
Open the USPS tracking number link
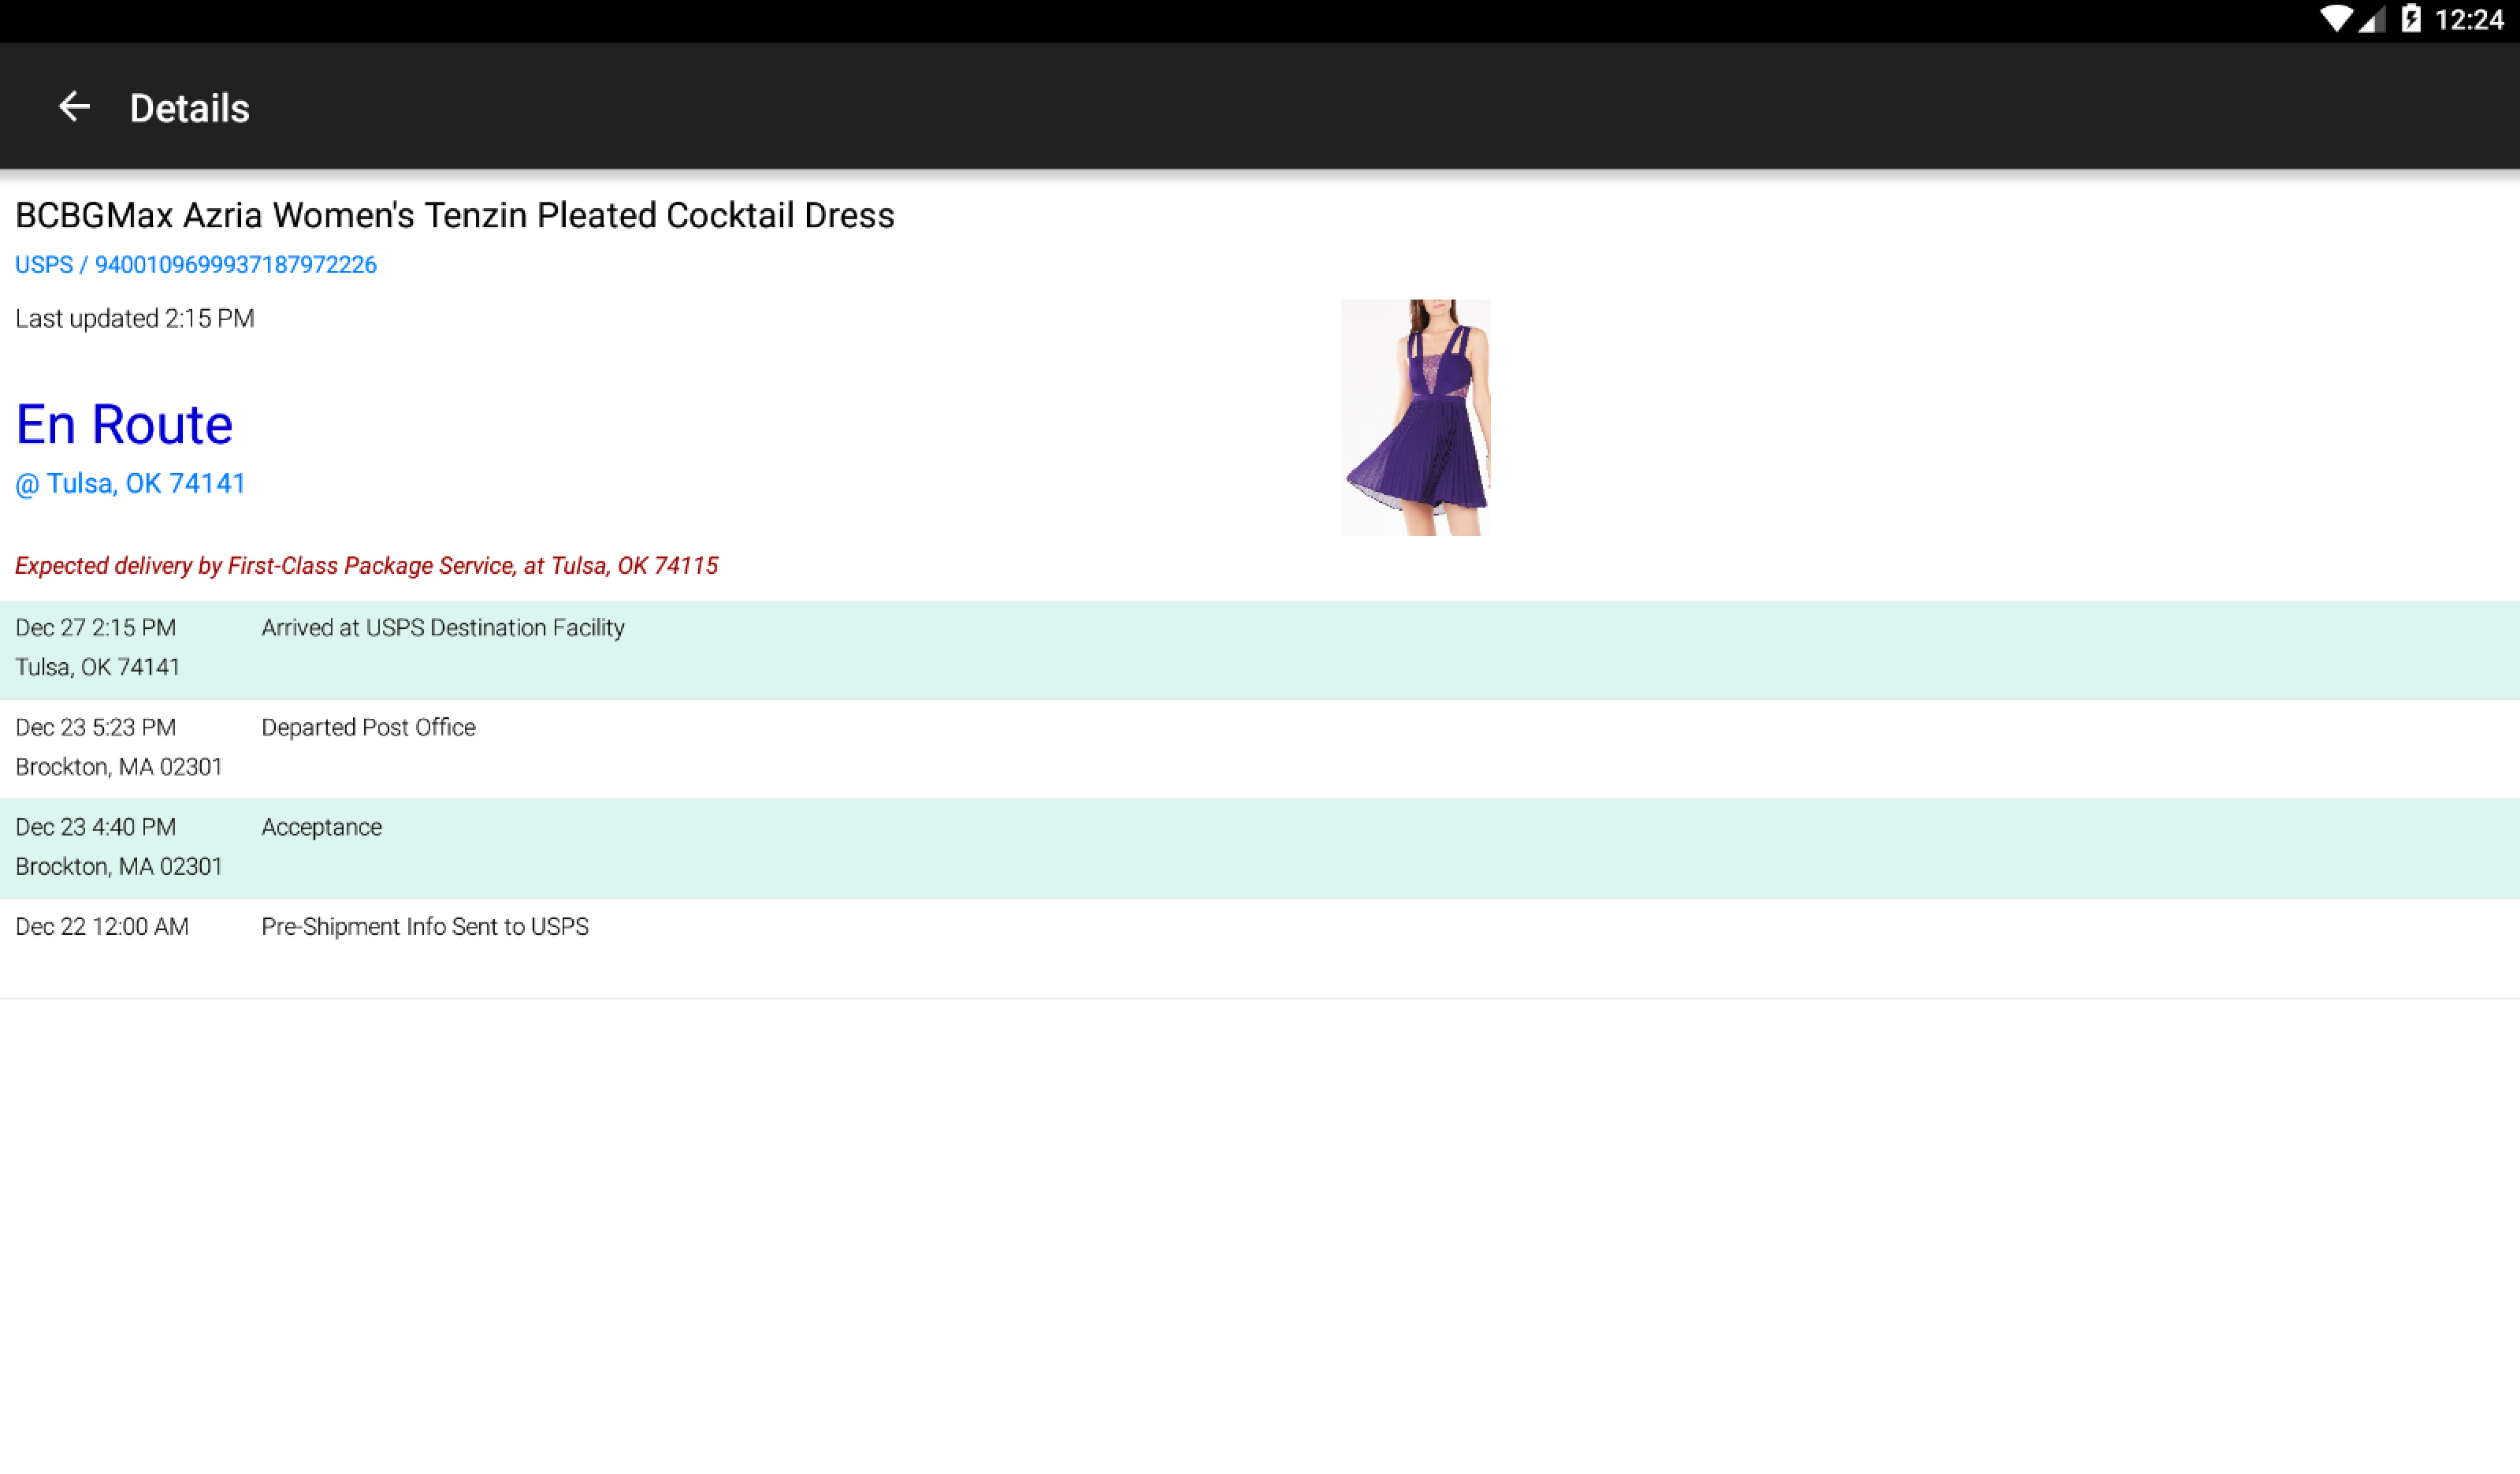point(196,265)
